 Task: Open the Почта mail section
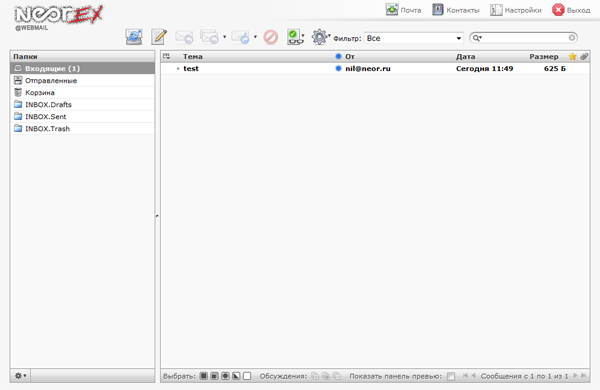(403, 10)
